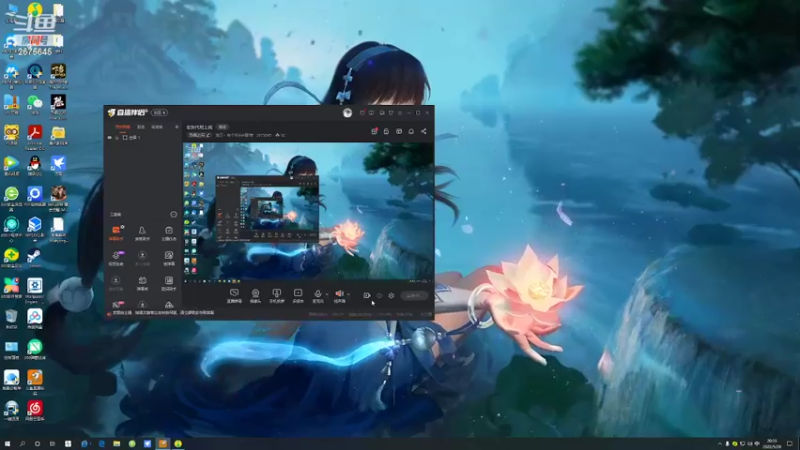Open the screen capture source in the bottom toolbar
Screen dimensions: 800x450
click(x=234, y=295)
